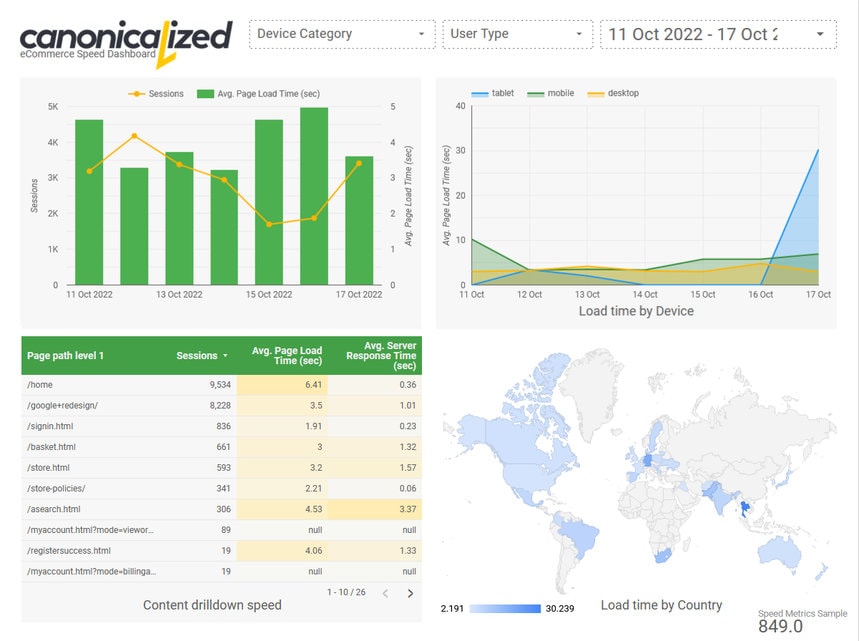The width and height of the screenshot is (859, 641).
Task: Click the previous page chevron in pagination
Action: click(385, 591)
